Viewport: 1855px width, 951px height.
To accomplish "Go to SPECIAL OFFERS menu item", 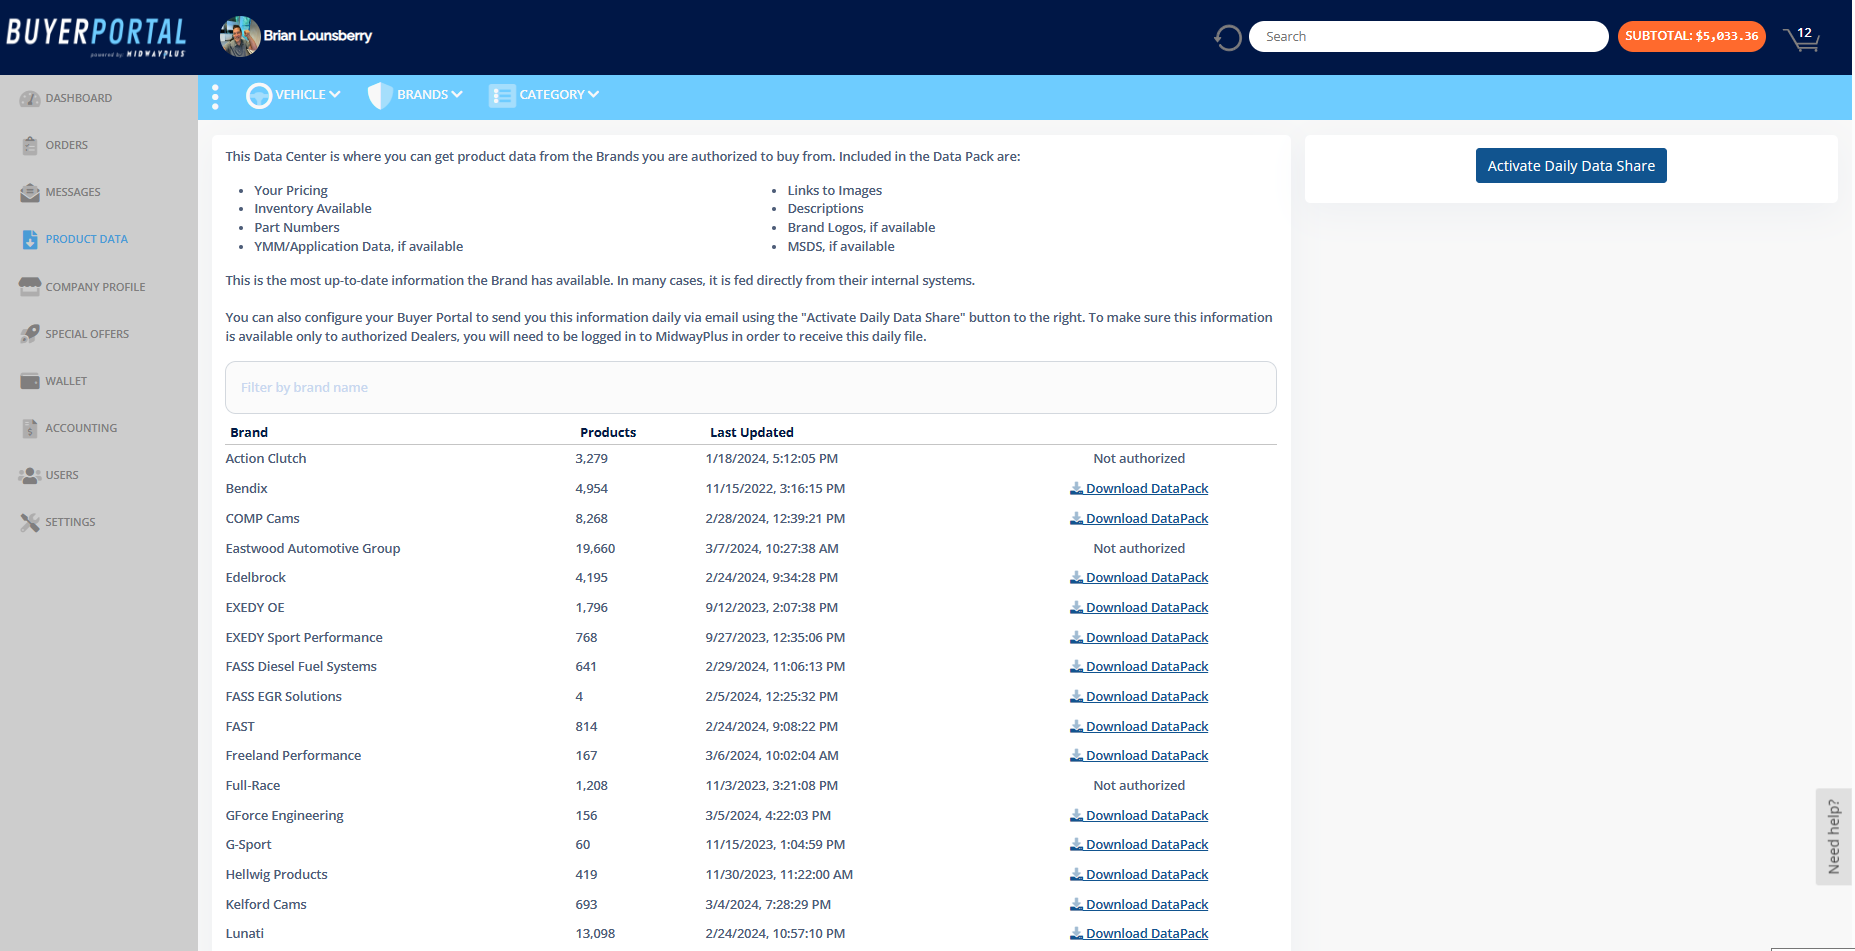I will 87,334.
